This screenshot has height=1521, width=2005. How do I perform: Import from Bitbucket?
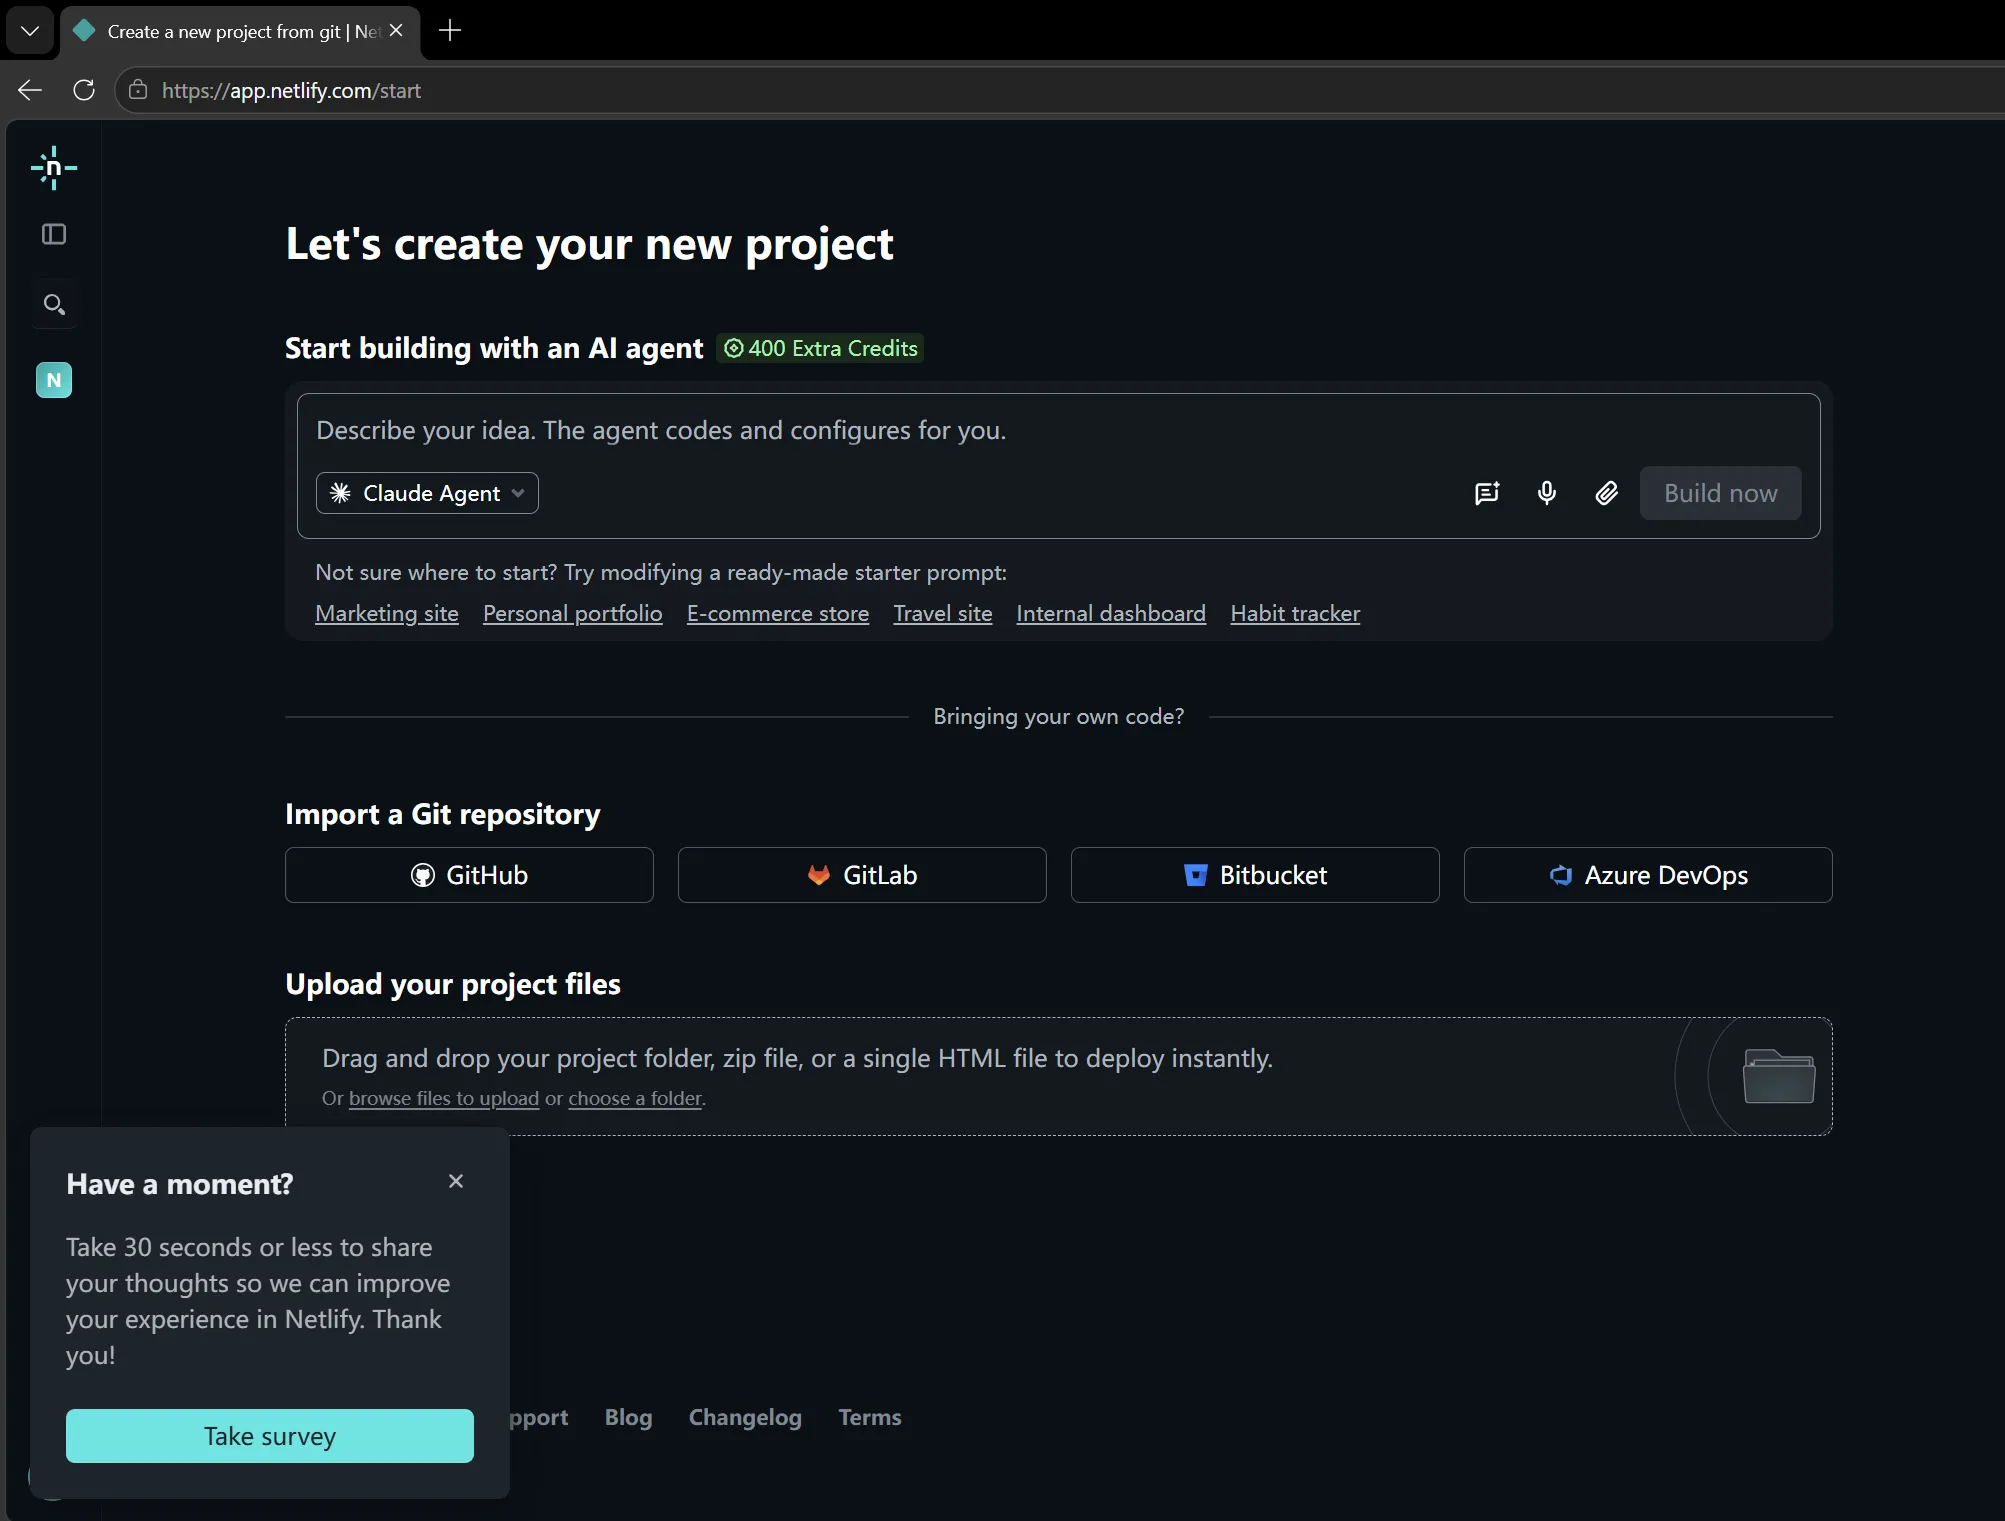tap(1255, 875)
